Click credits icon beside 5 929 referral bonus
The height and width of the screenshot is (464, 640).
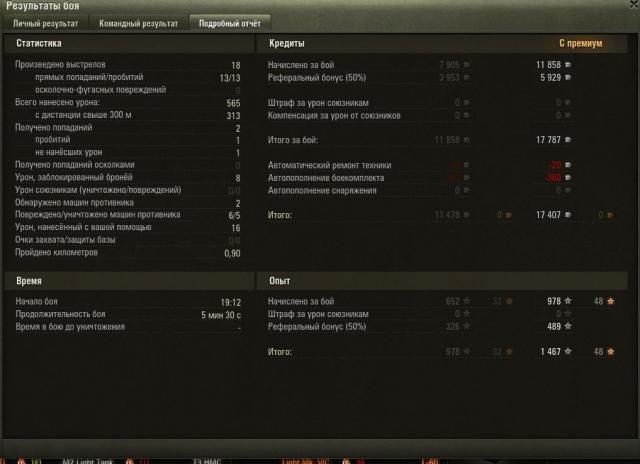[x=568, y=77]
